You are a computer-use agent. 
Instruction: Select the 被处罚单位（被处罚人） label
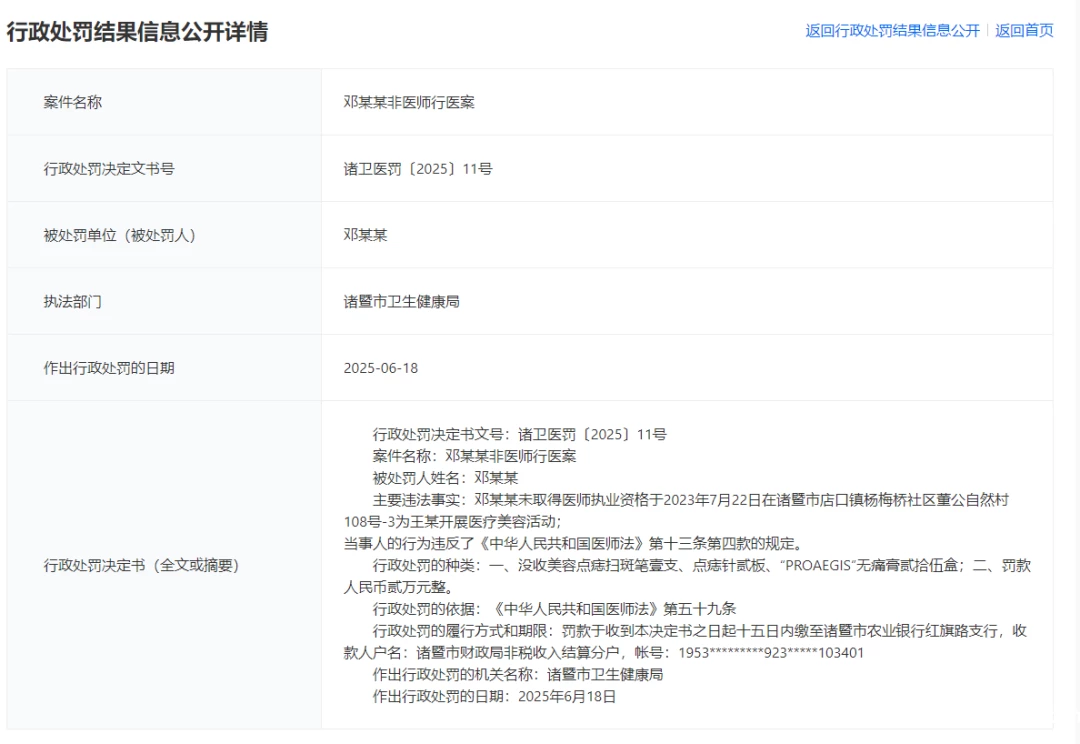pos(119,235)
